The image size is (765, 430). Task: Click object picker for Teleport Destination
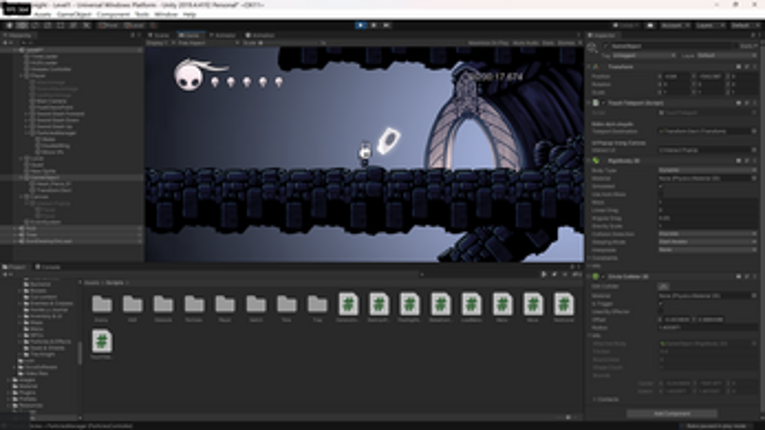754,131
